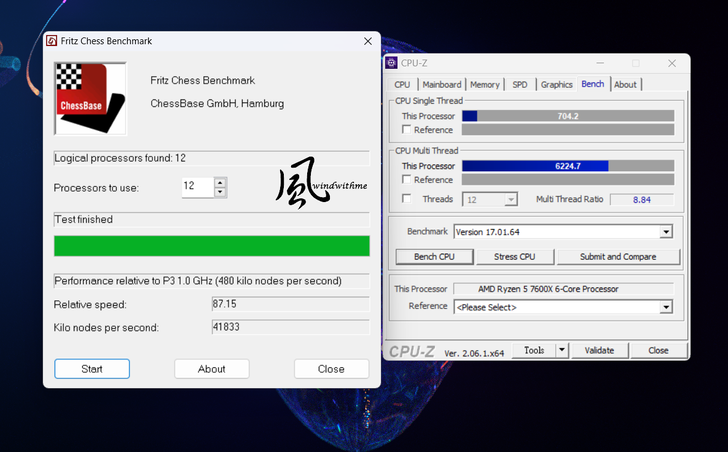Switch to the Memory tab
728x452 pixels.
click(485, 85)
